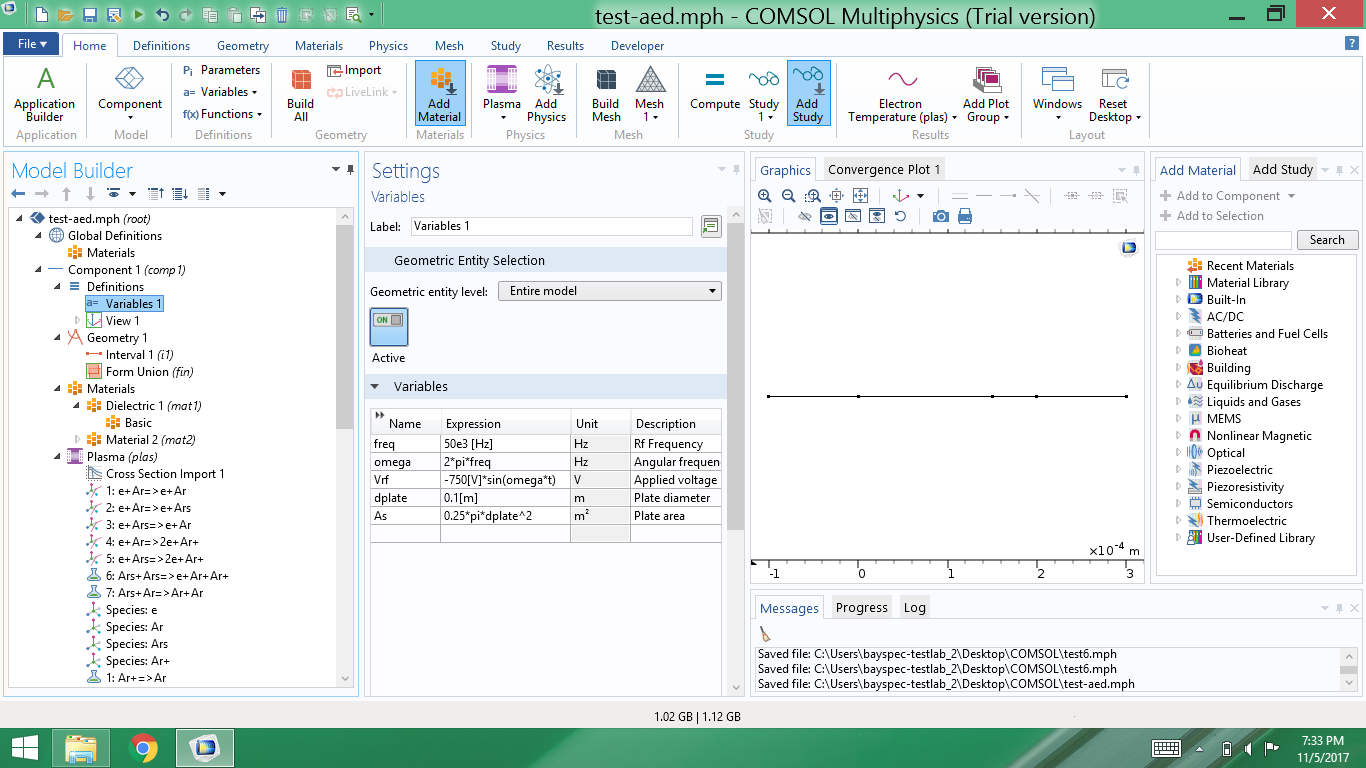Select Cross Section Import 1 node
Screen dimensions: 1366x768
point(155,474)
